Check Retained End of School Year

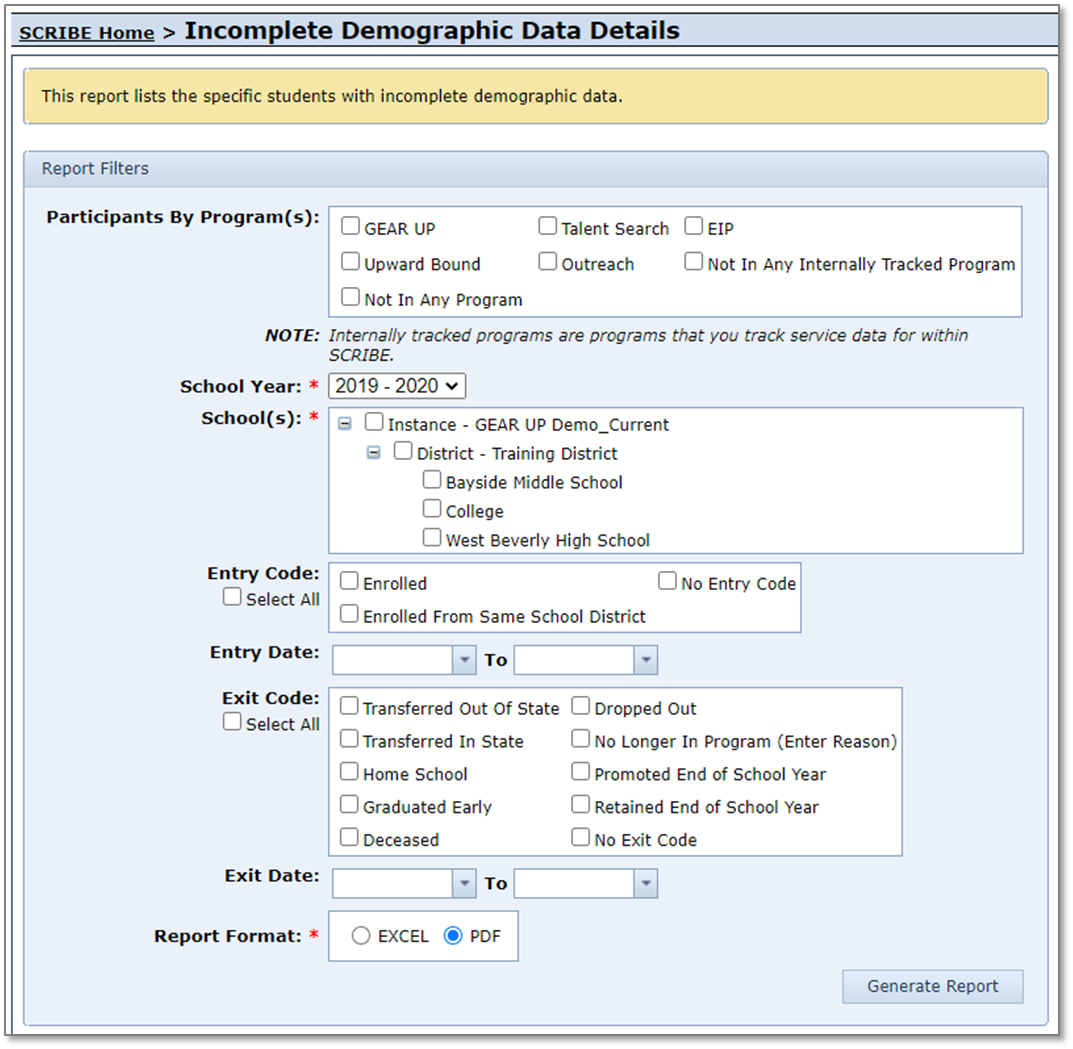[580, 804]
